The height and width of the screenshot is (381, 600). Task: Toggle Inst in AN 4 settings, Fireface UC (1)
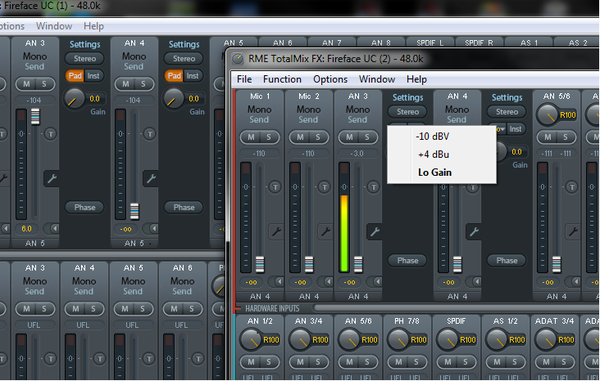pos(192,76)
